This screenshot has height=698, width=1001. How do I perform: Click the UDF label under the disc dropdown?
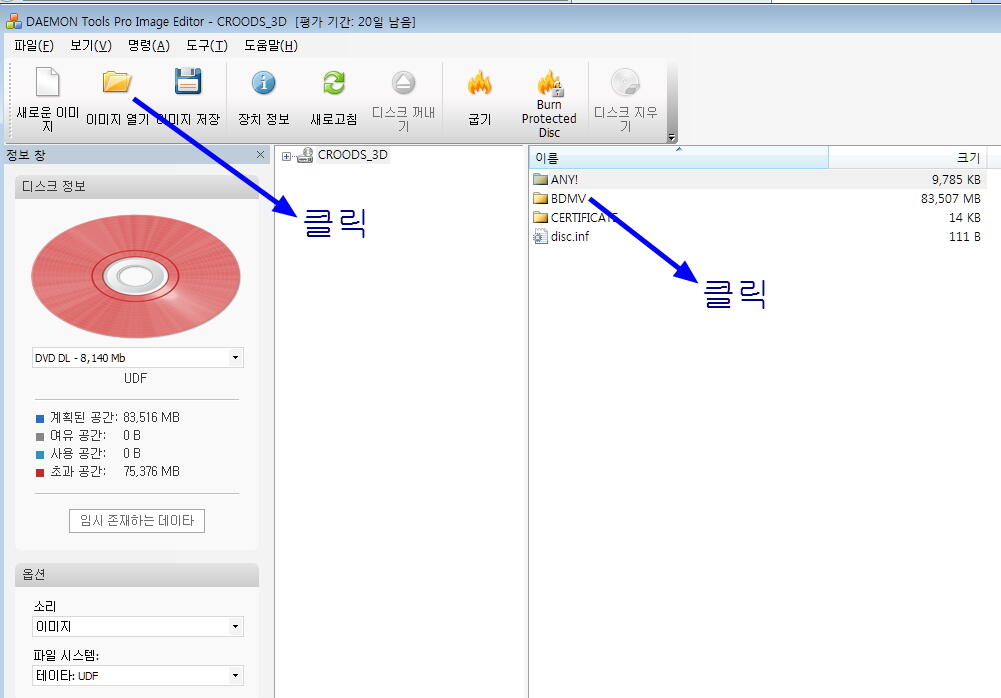[135, 378]
